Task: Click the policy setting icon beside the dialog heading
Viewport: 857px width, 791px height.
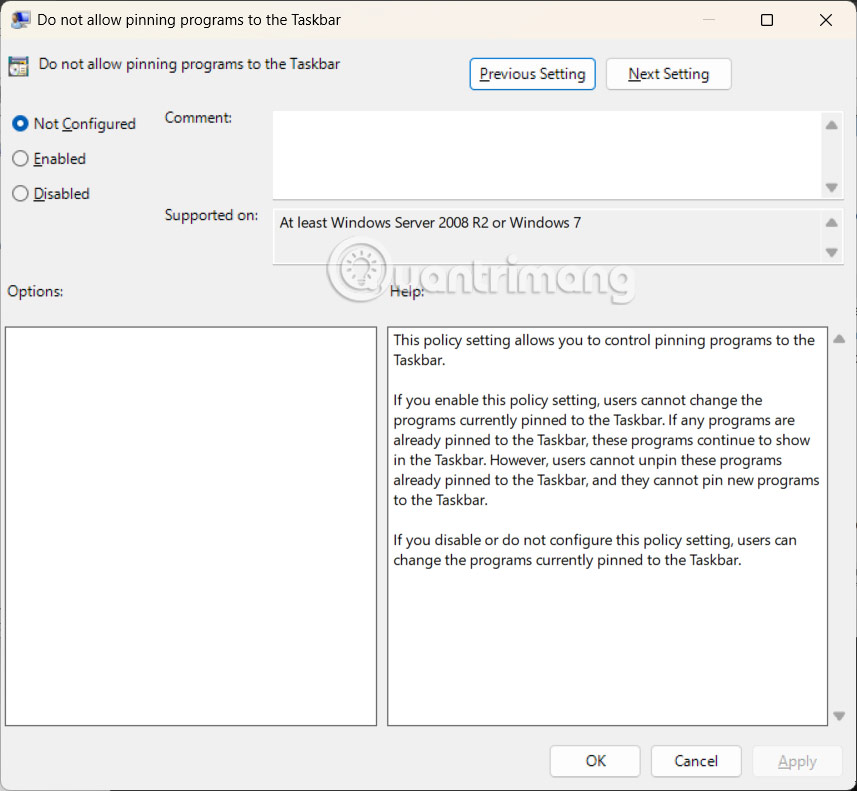Action: pos(18,64)
